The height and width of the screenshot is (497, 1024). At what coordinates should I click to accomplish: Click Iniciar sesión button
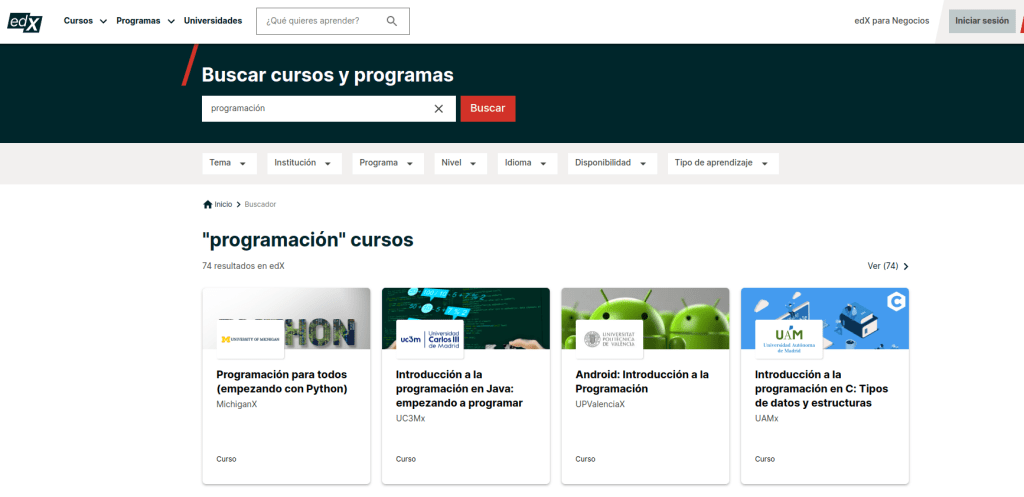coord(982,21)
